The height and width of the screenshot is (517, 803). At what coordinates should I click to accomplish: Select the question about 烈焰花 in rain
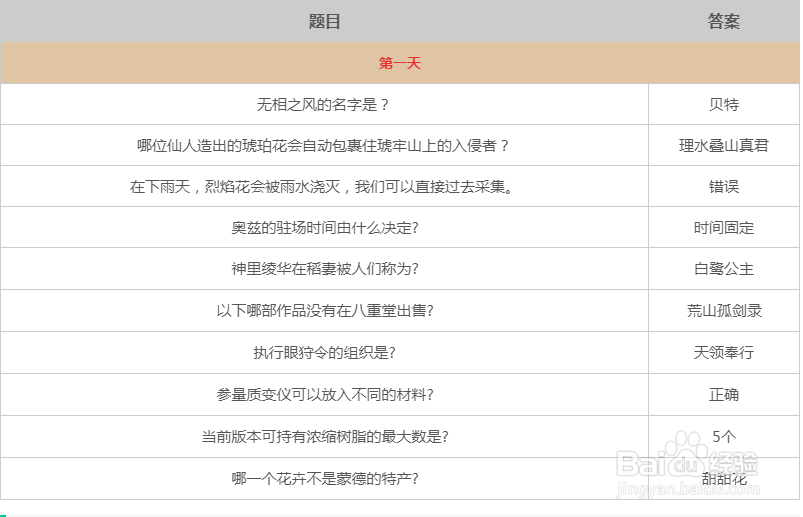(322, 186)
